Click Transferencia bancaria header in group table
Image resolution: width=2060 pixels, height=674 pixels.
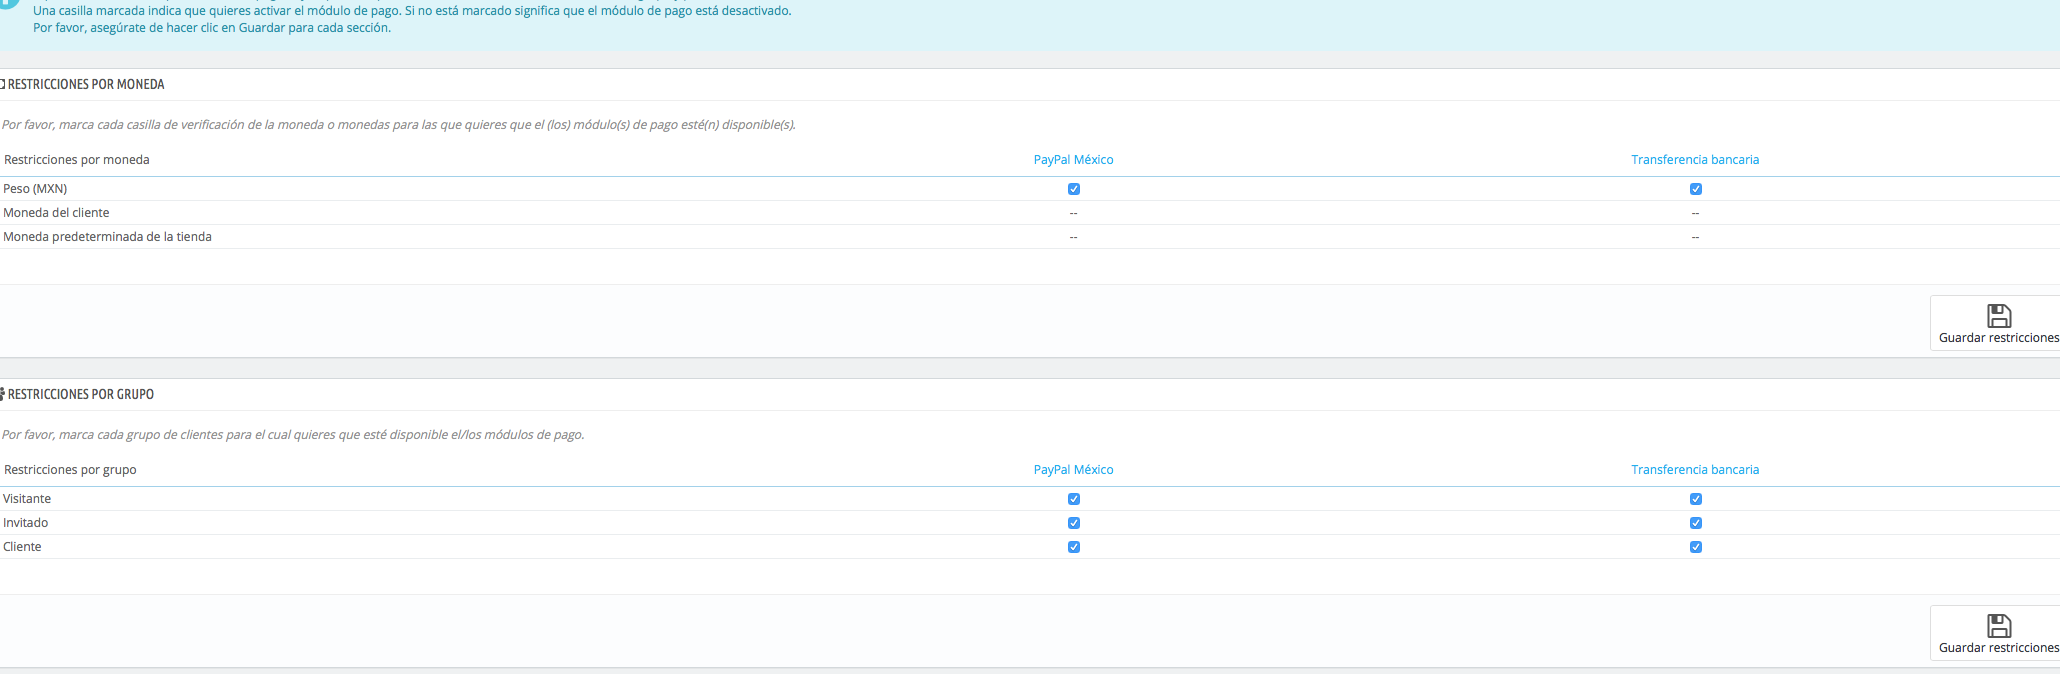click(1695, 470)
